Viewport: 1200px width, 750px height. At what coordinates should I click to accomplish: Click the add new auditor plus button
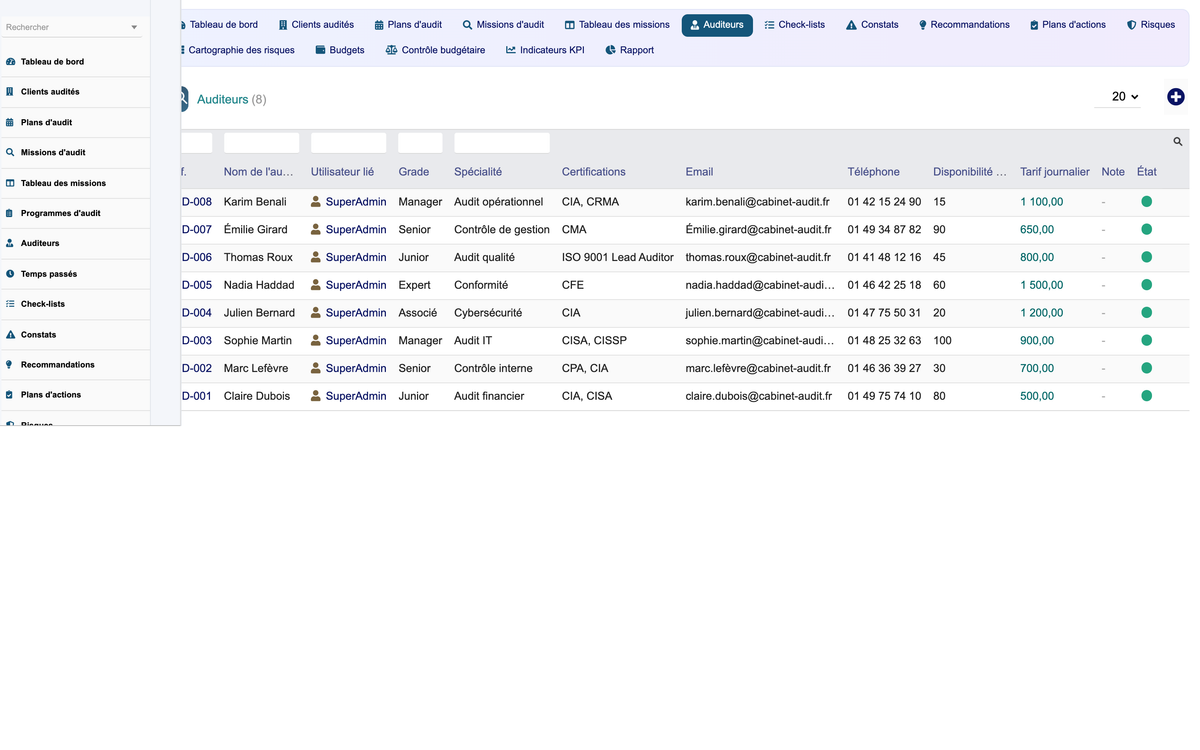click(1176, 97)
